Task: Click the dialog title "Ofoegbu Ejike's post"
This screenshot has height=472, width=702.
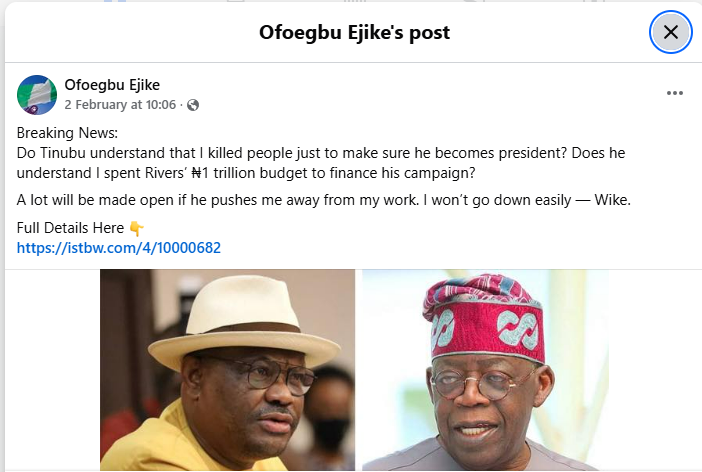Action: coord(354,32)
